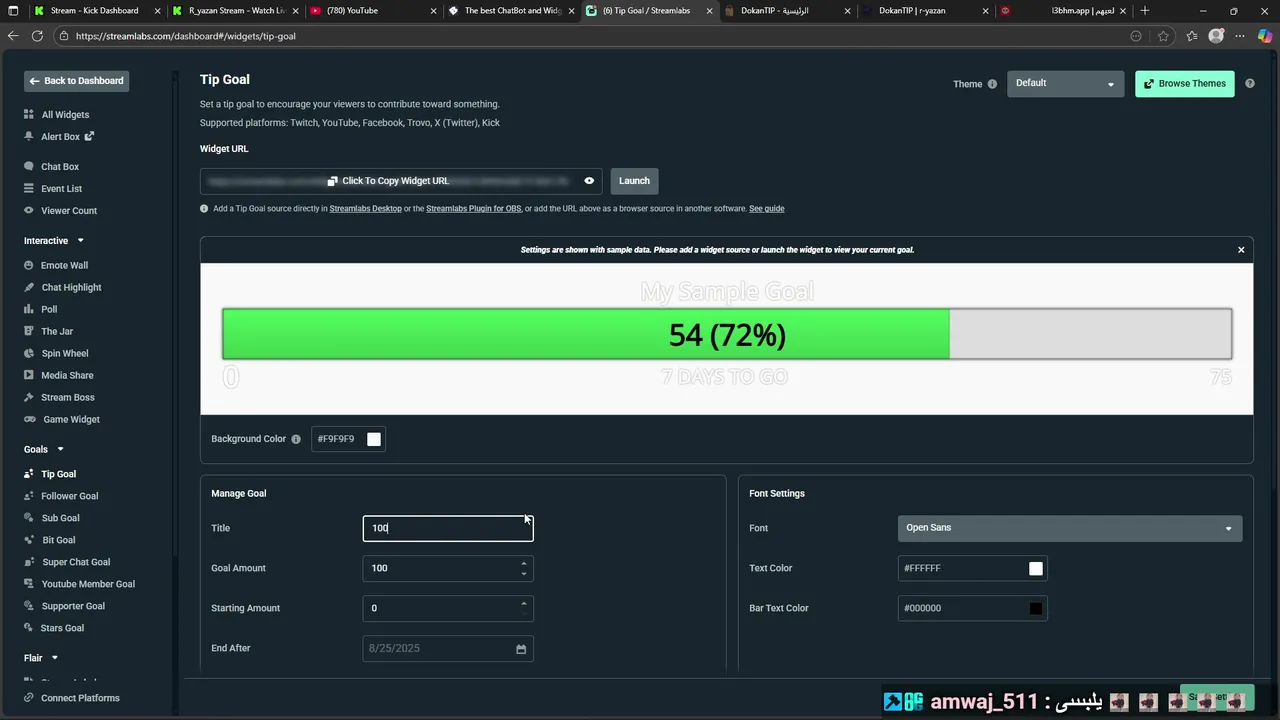The width and height of the screenshot is (1280, 720).
Task: Open the End After calendar picker
Action: click(521, 649)
